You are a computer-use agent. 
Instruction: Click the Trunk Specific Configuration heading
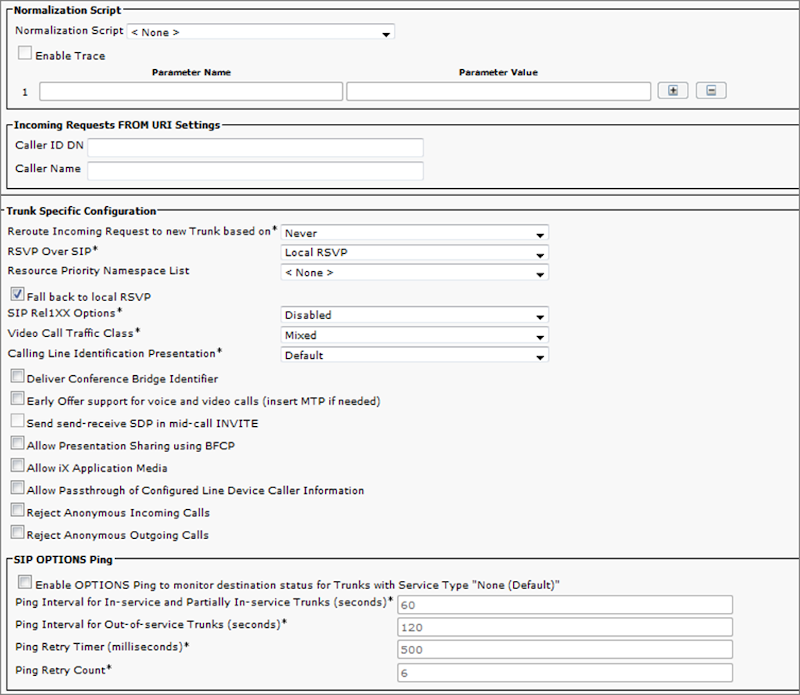pos(81,211)
